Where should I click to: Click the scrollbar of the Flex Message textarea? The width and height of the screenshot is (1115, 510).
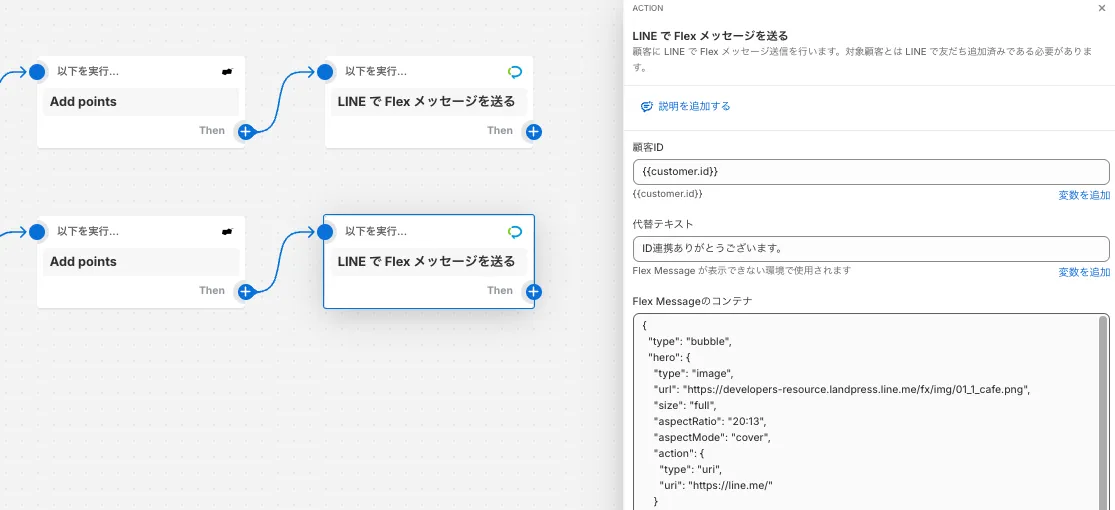[x=1104, y=413]
